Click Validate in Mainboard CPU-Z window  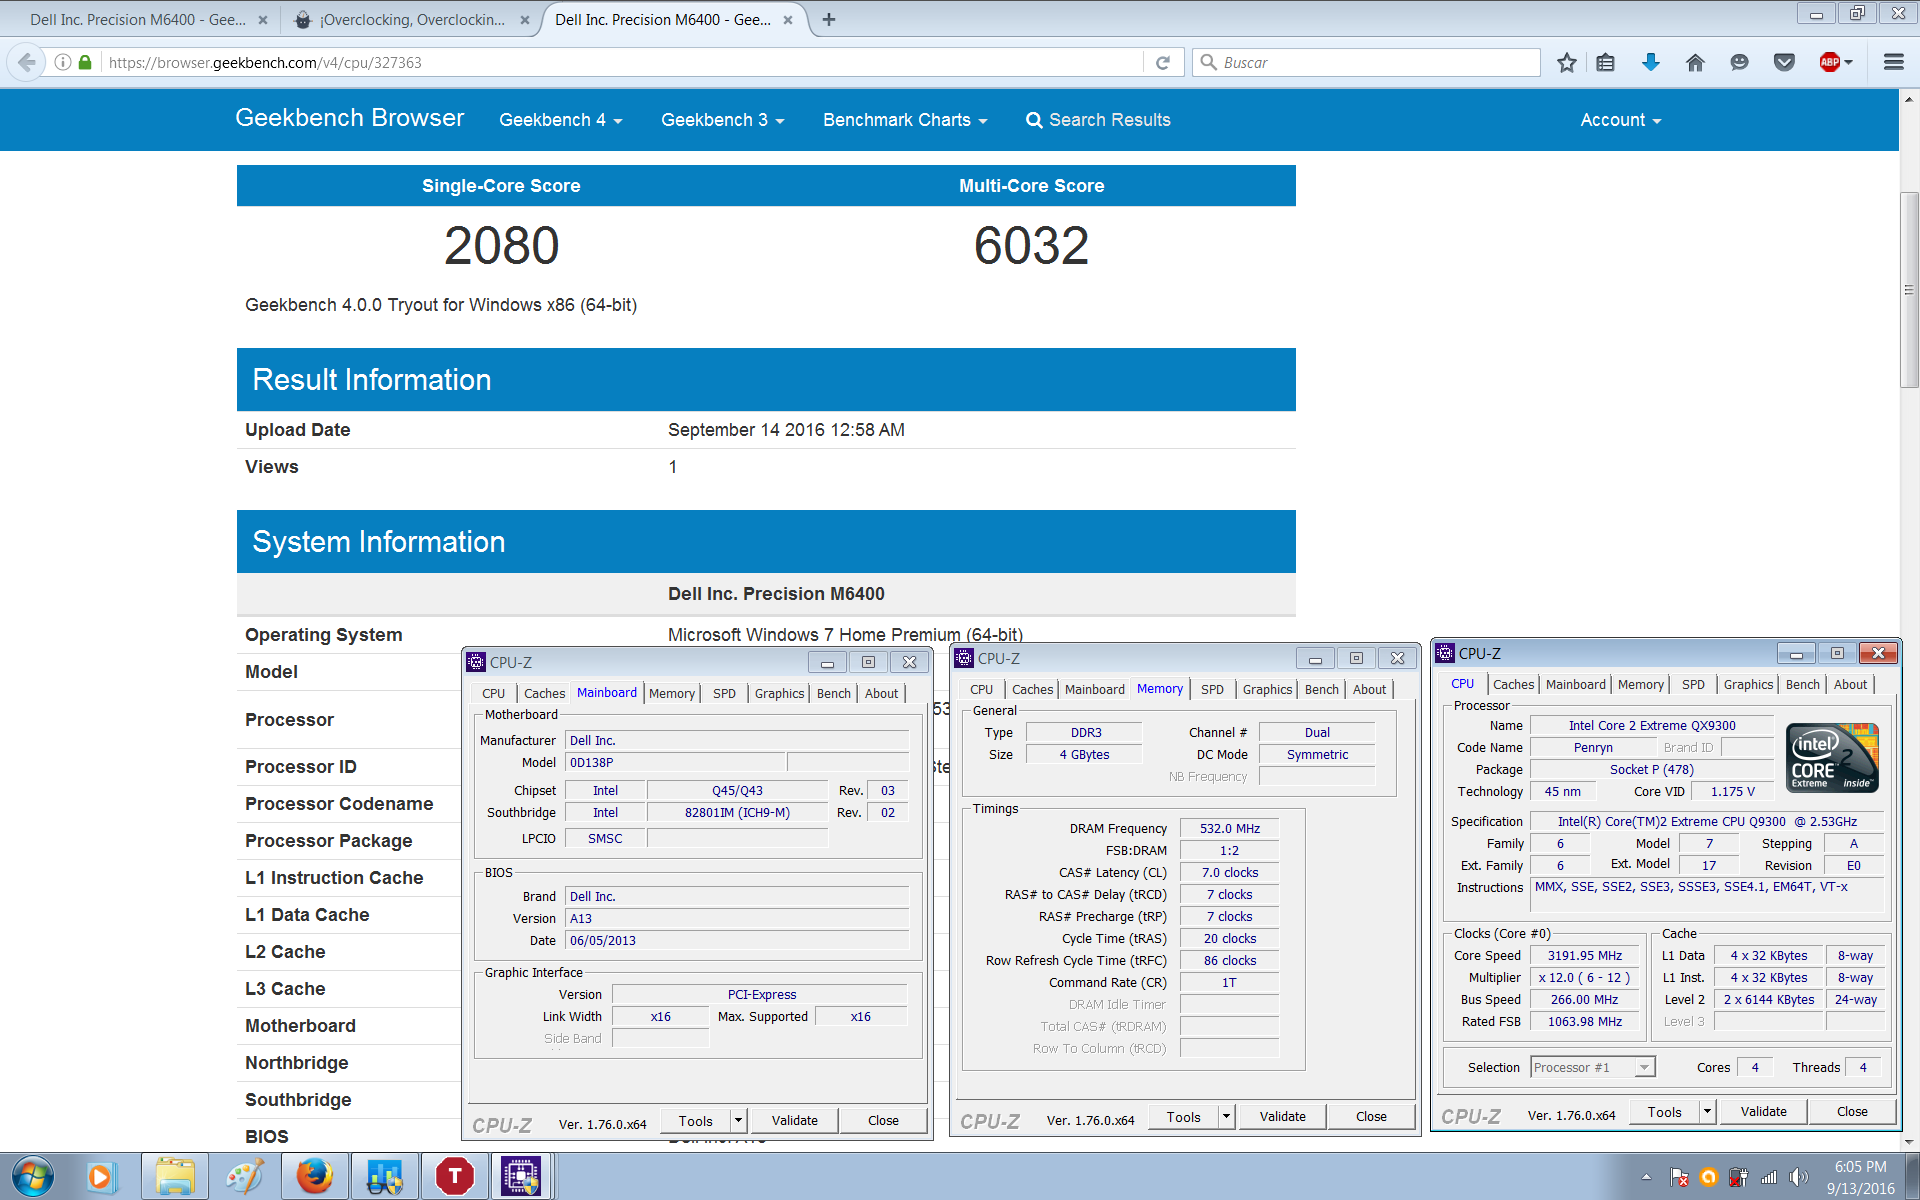(794, 1120)
